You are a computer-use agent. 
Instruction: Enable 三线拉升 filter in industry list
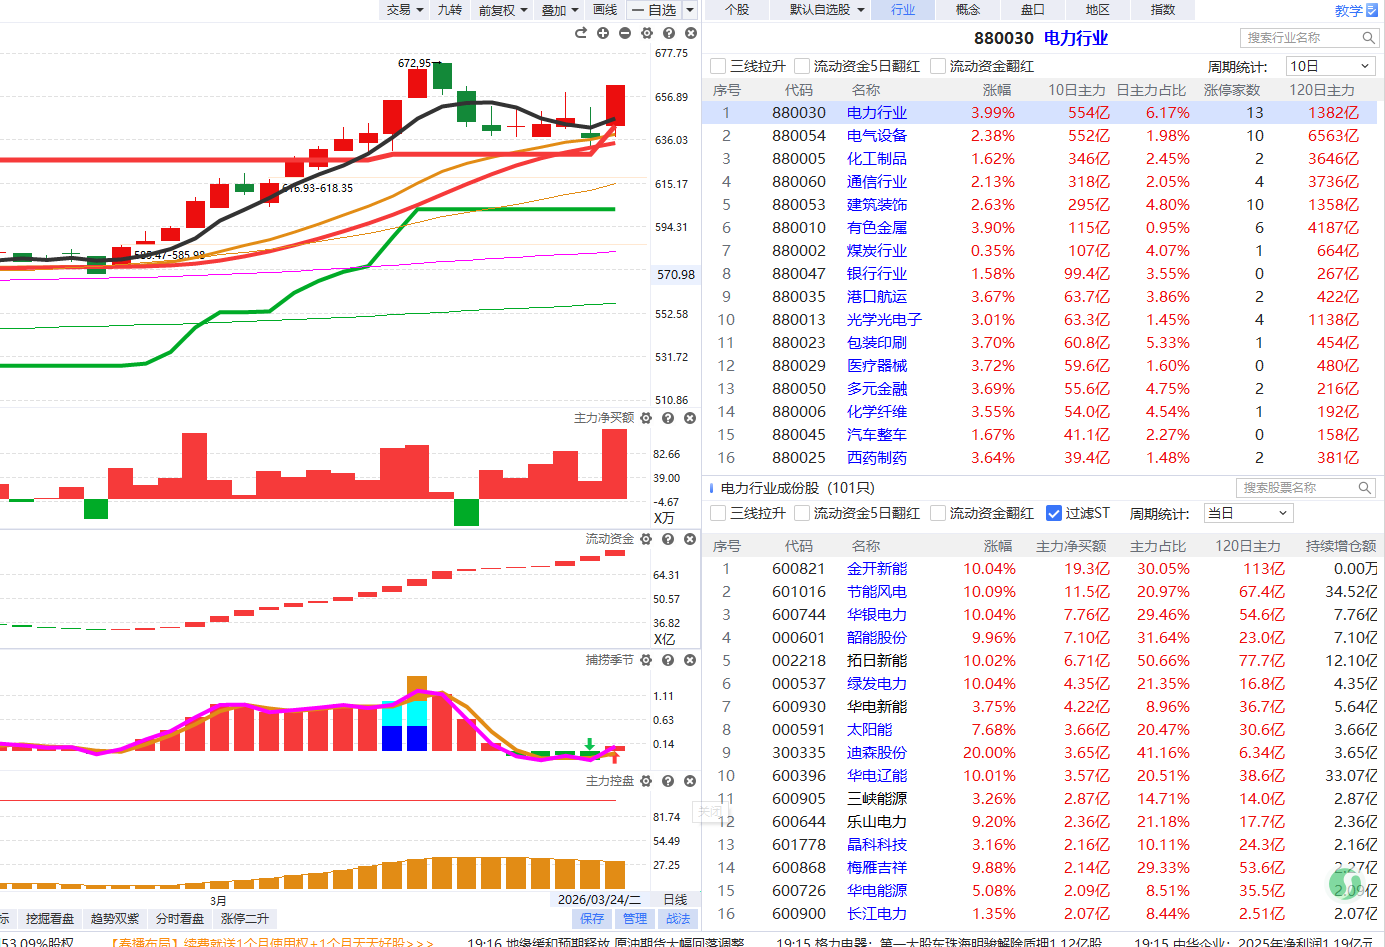[718, 66]
